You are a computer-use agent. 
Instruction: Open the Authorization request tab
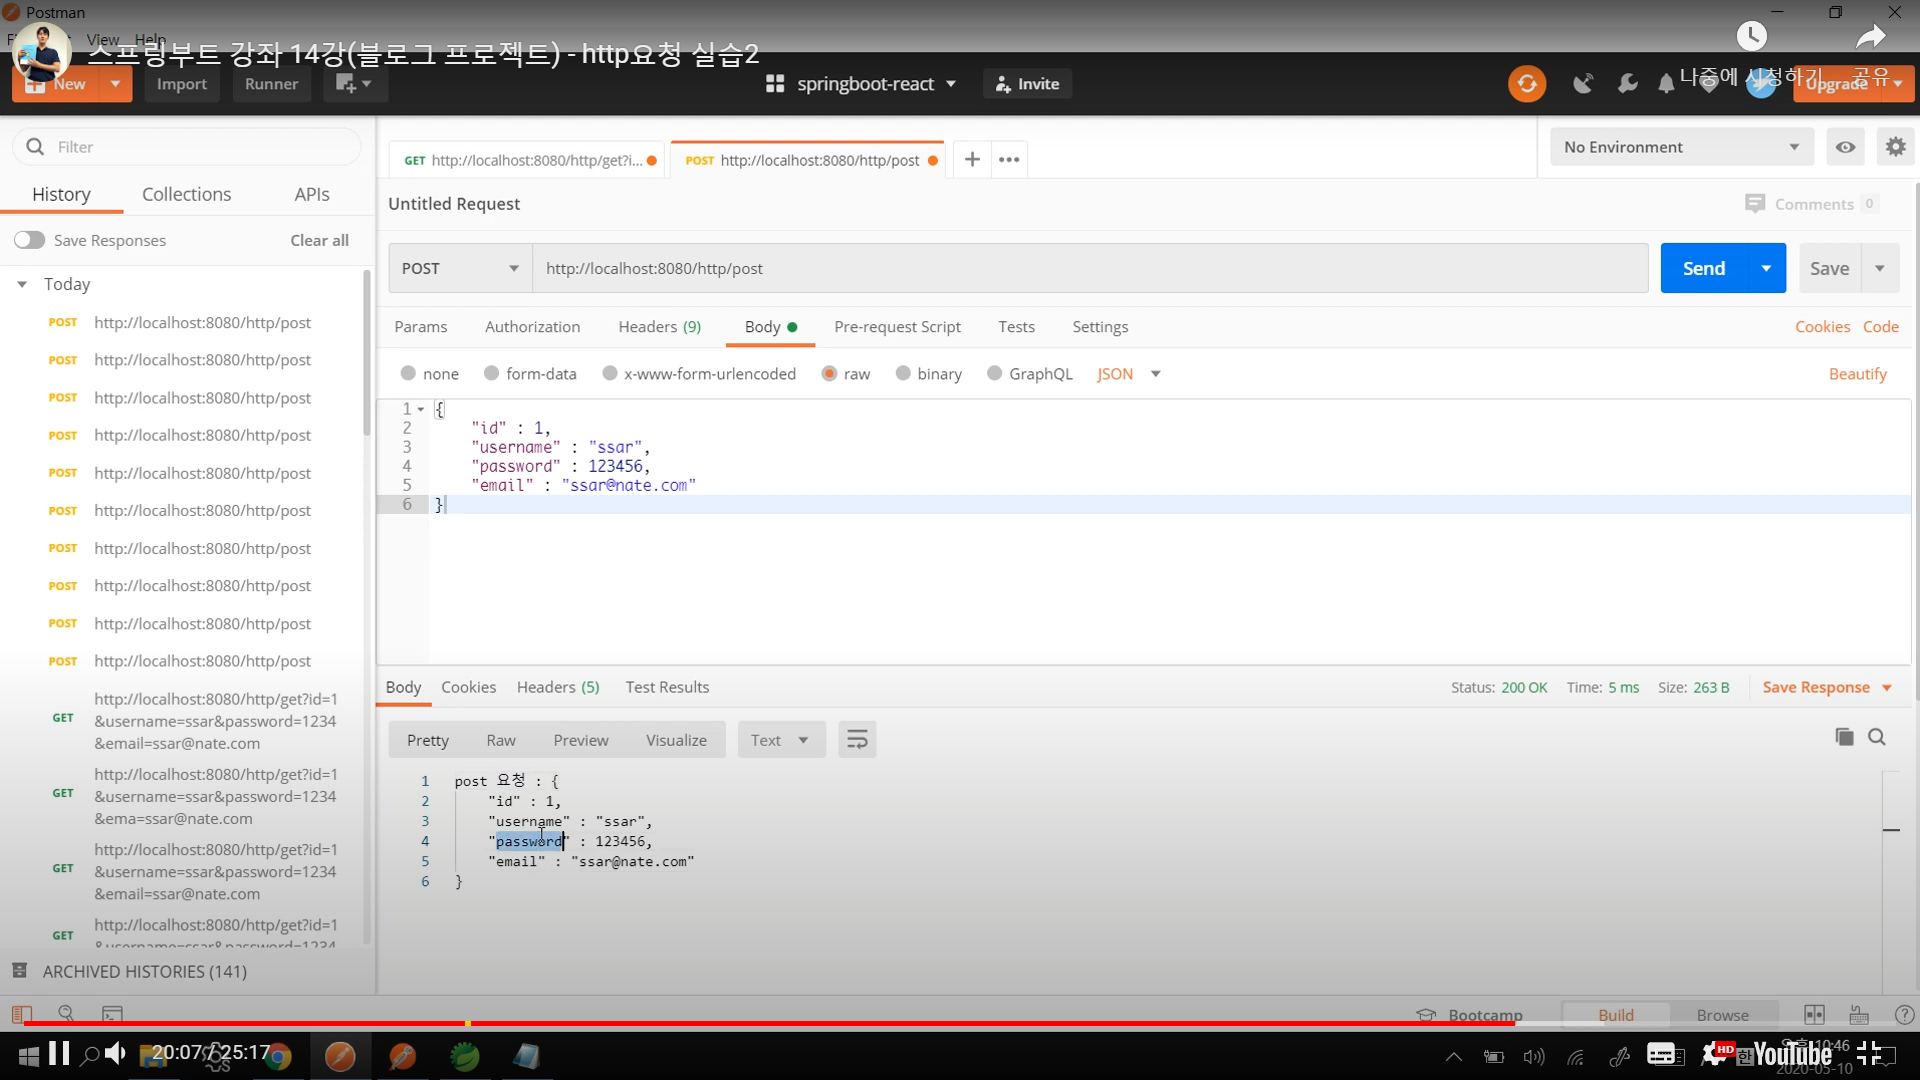point(532,327)
